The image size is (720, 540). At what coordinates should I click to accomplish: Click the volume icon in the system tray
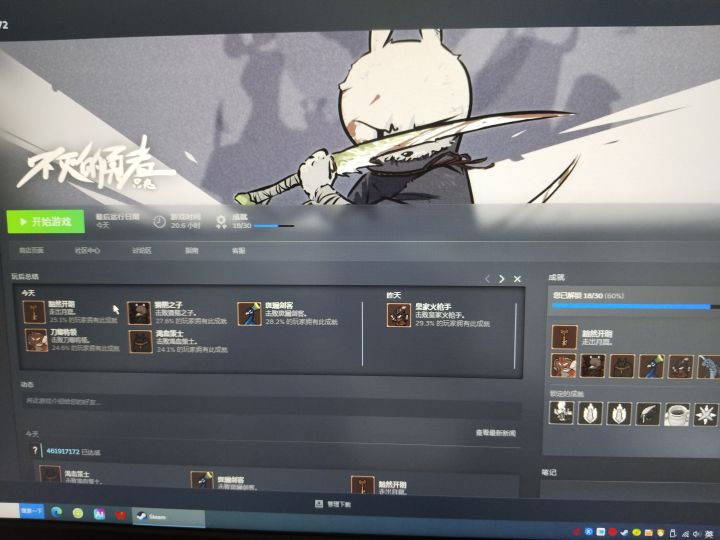click(697, 534)
